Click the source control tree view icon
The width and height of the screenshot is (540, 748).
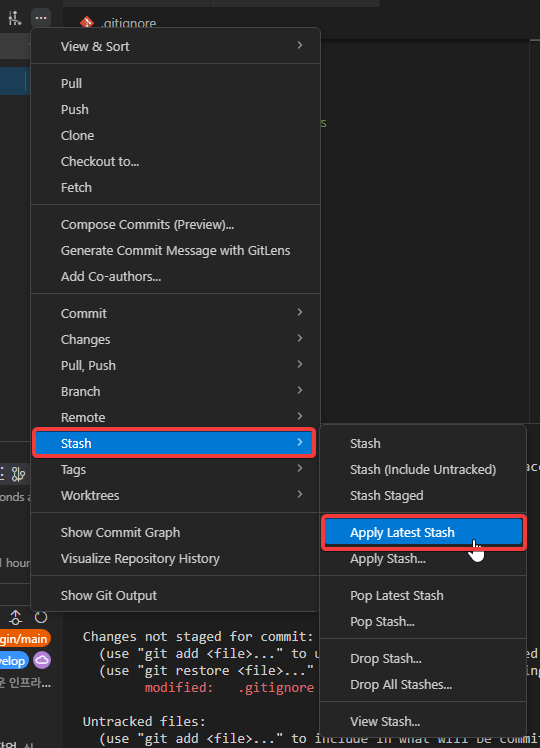click(15, 18)
